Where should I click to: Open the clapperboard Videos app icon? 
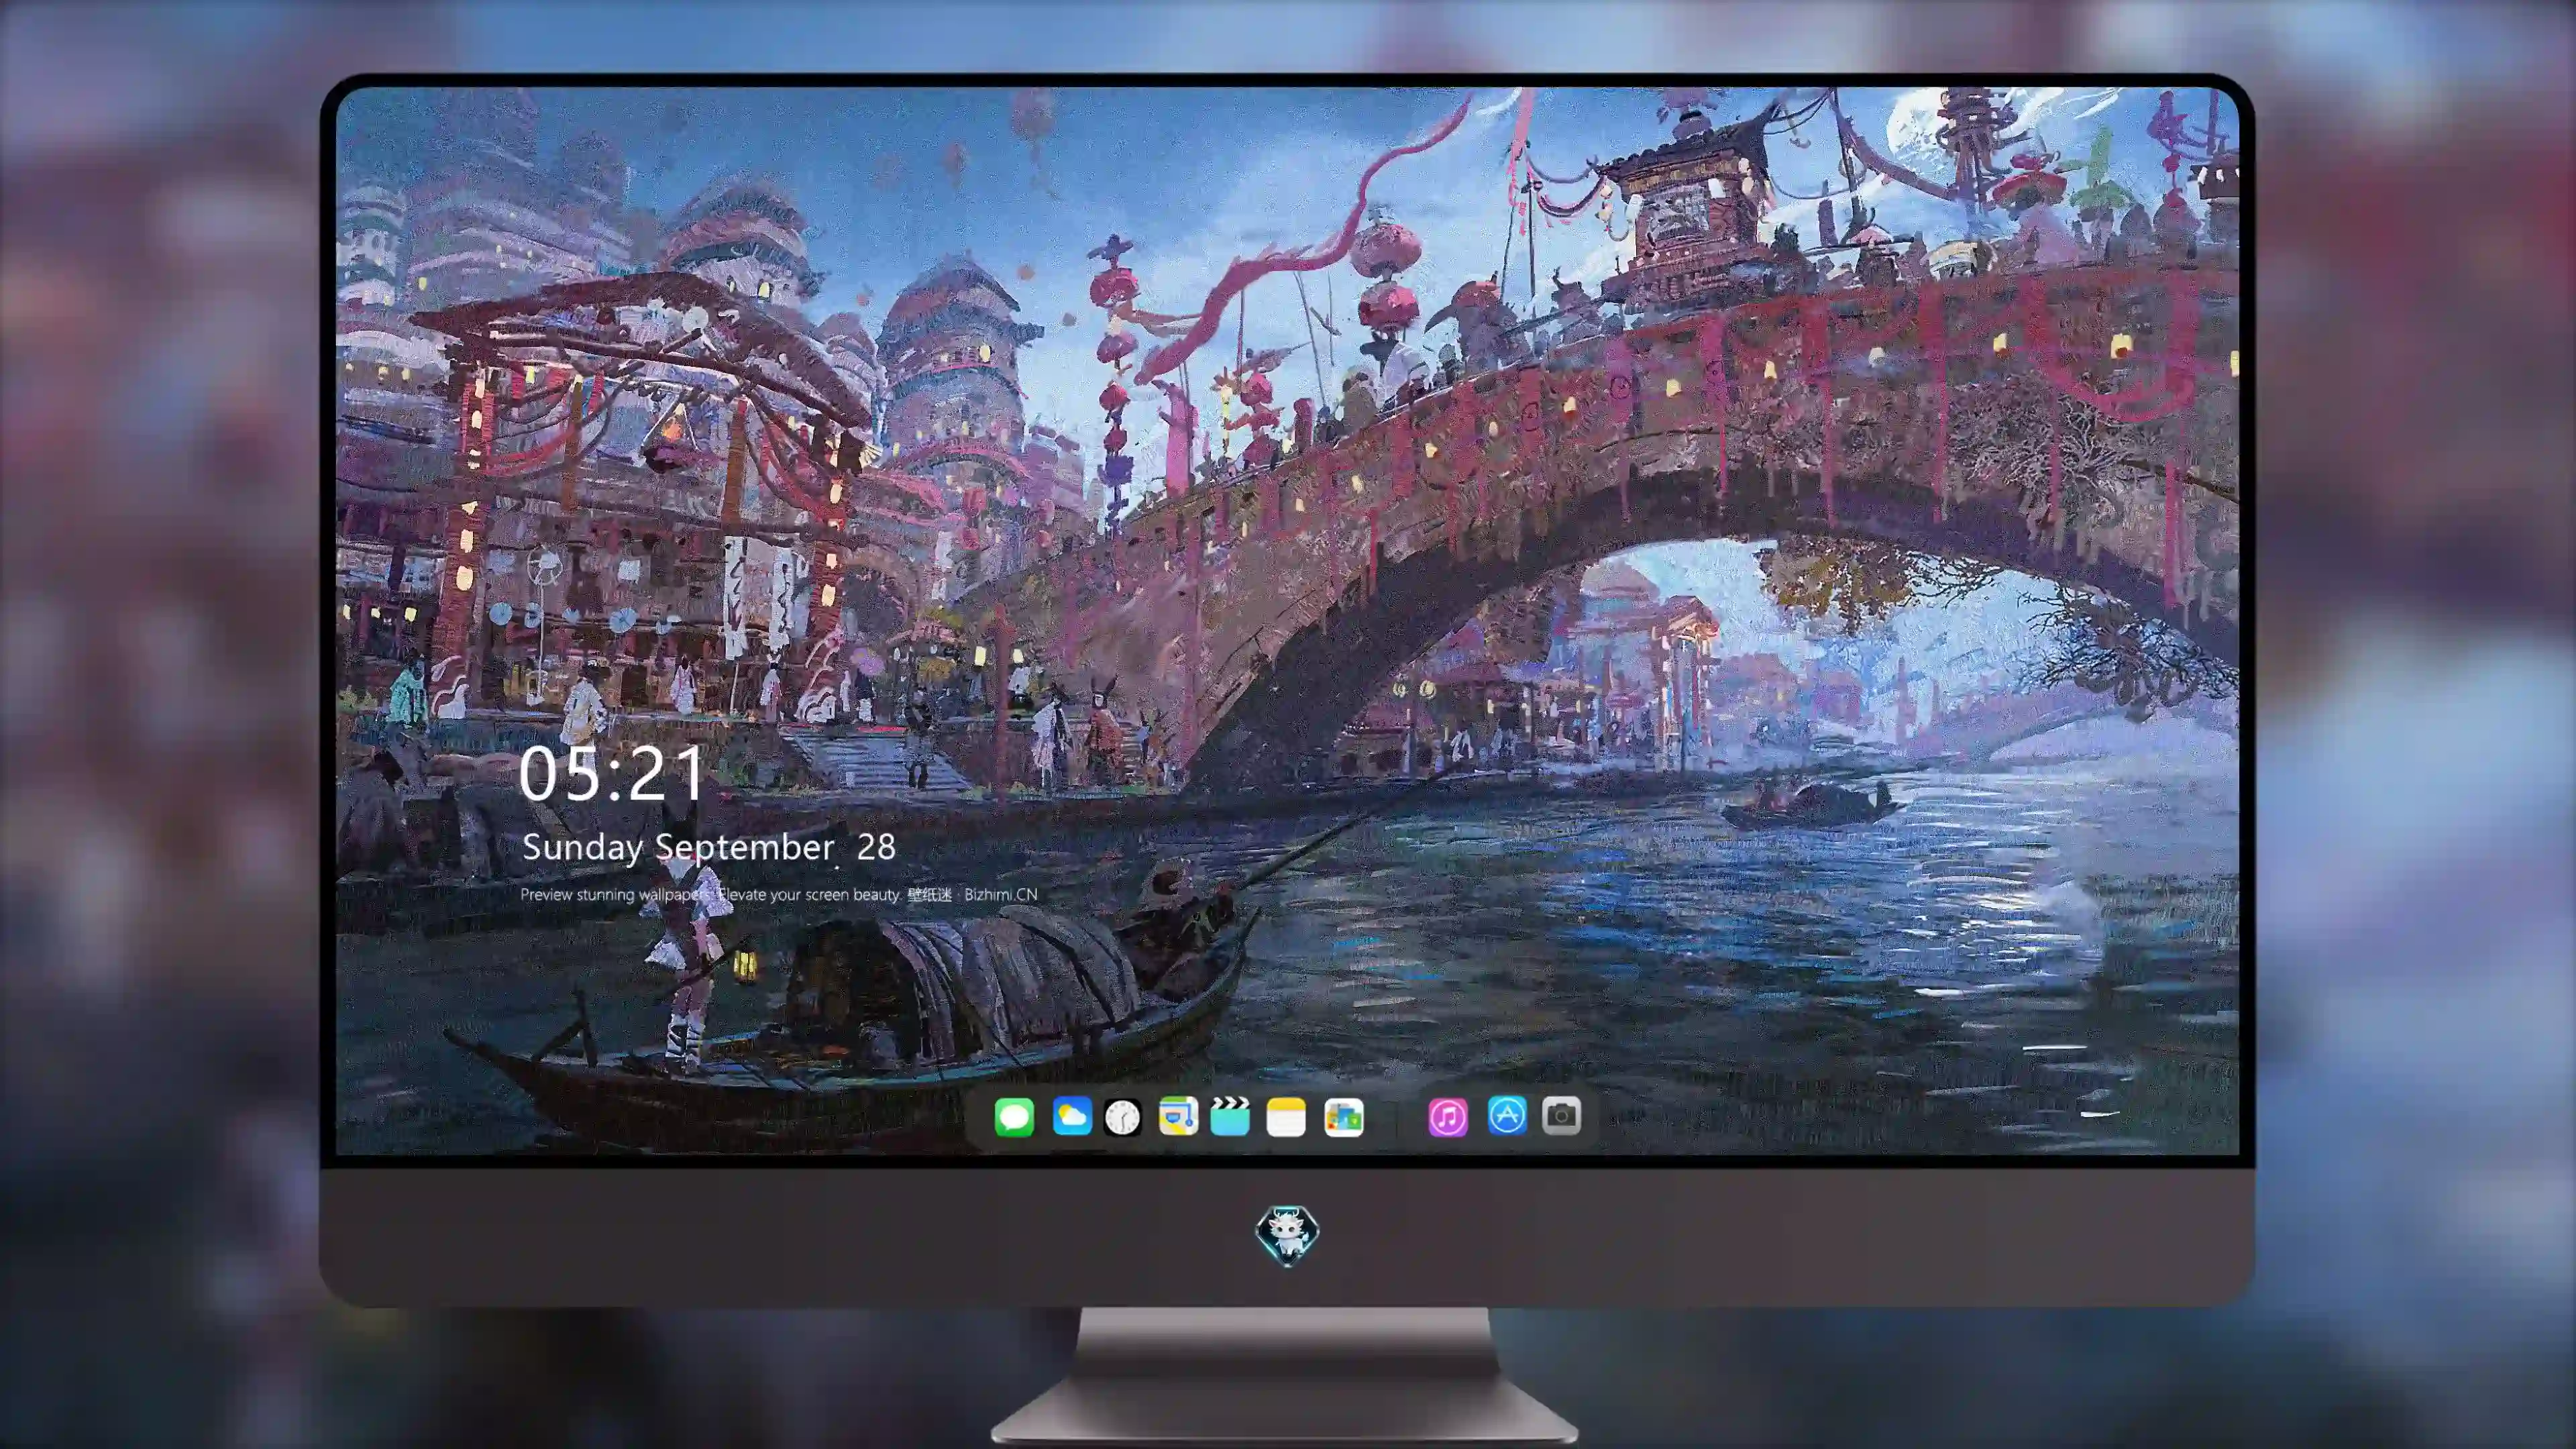coord(1230,1116)
